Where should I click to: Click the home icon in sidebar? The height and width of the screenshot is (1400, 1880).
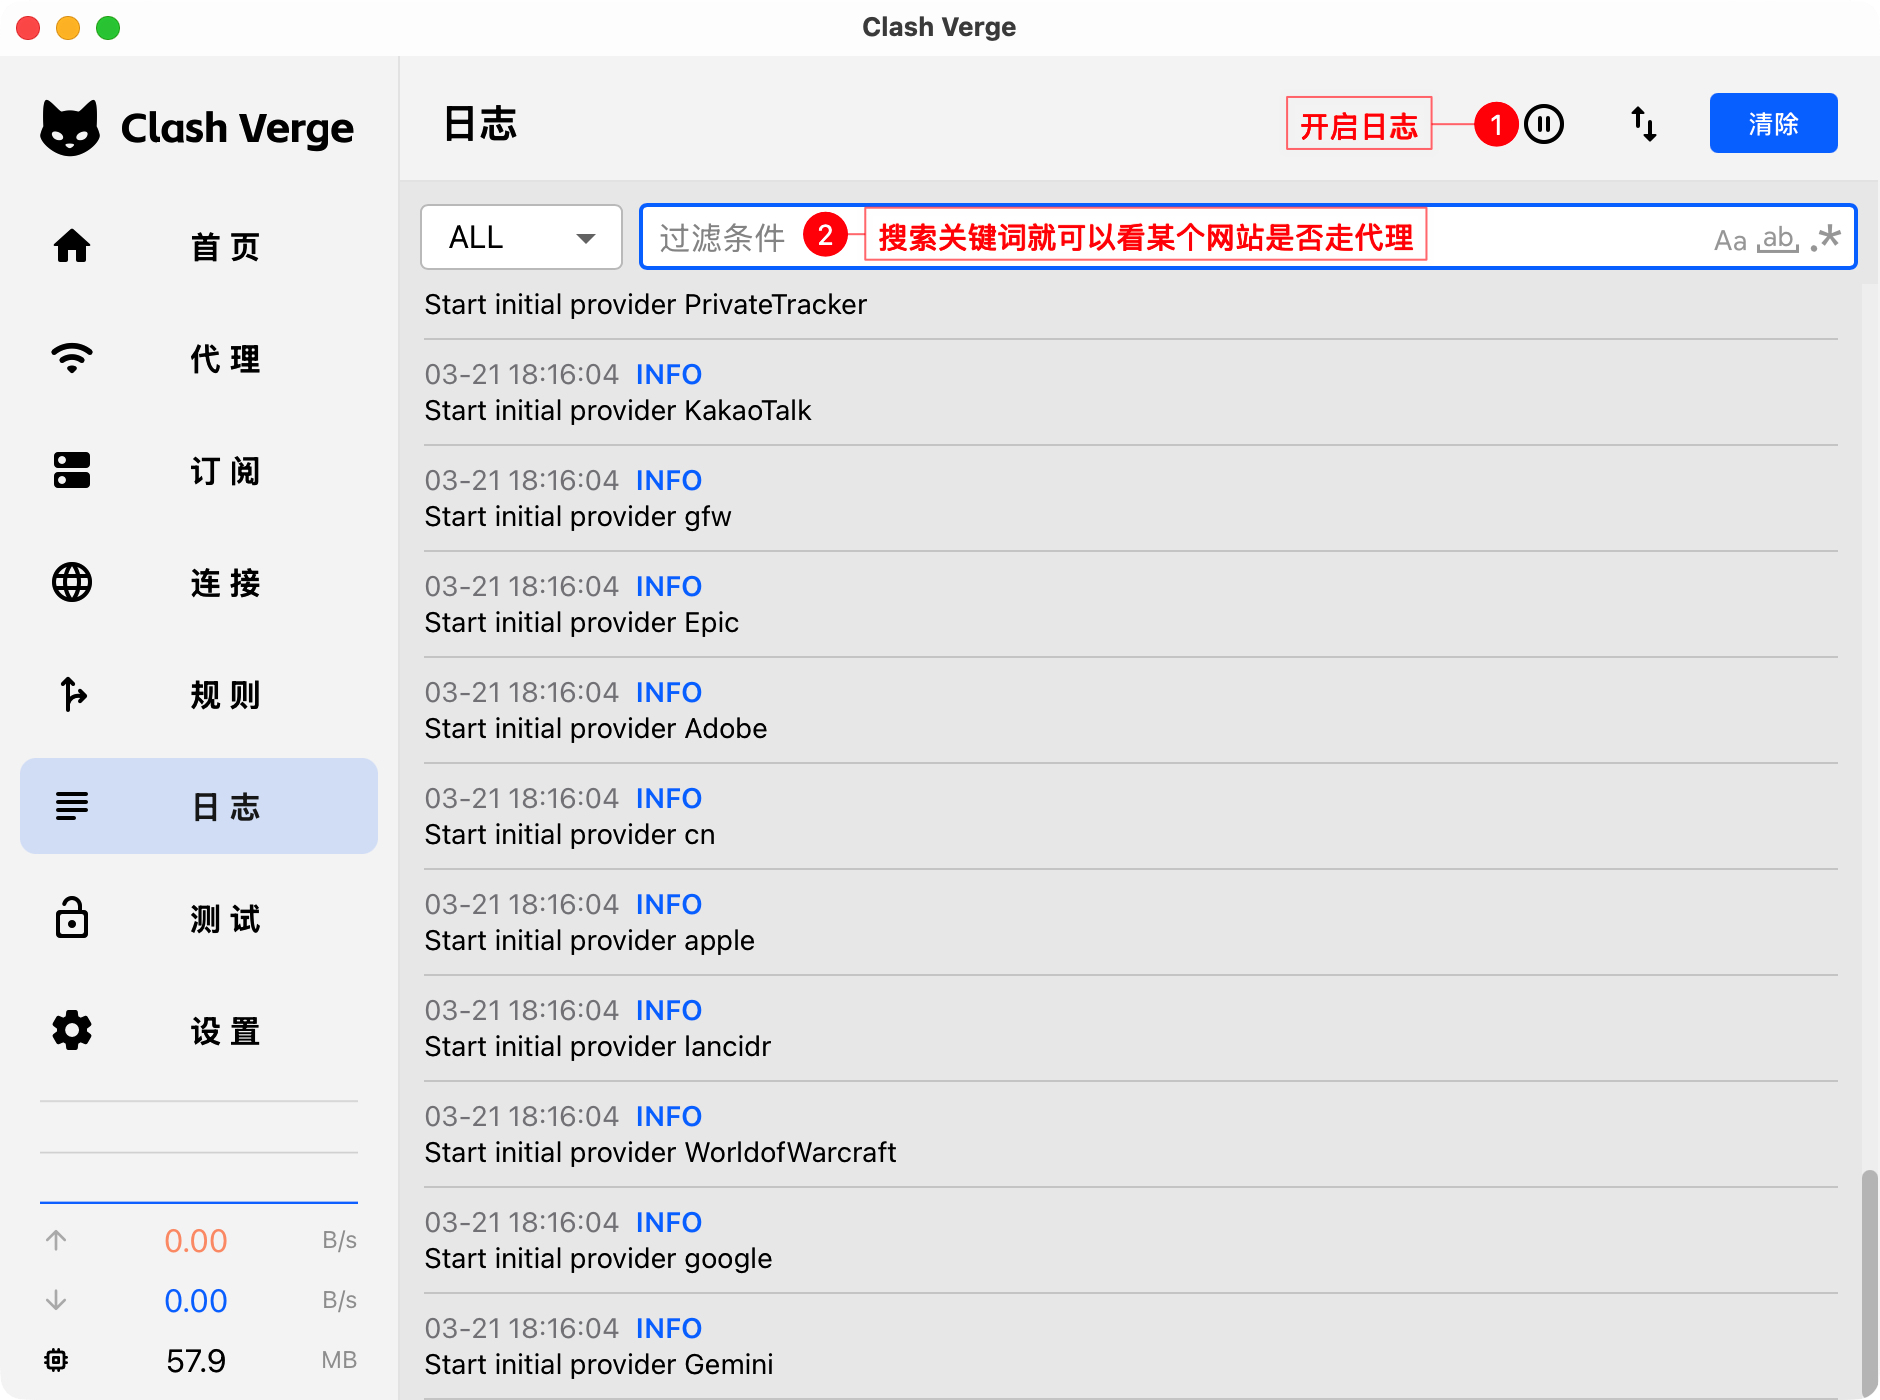(x=72, y=246)
